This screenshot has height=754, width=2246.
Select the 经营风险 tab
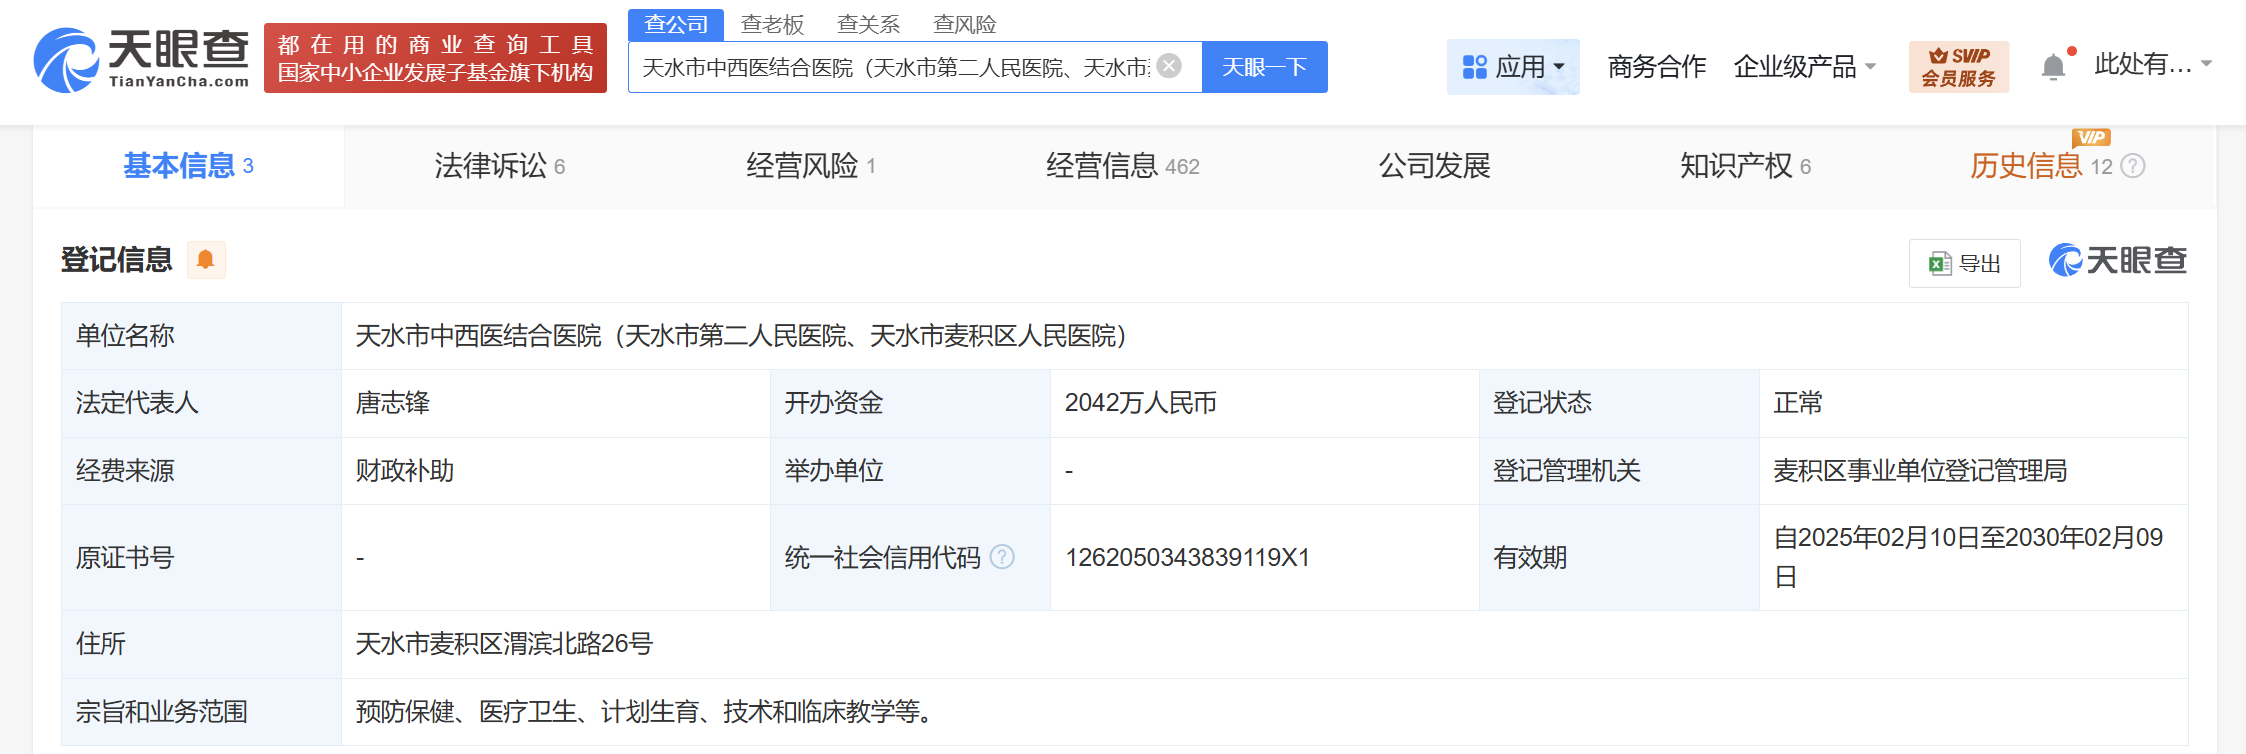[x=811, y=166]
